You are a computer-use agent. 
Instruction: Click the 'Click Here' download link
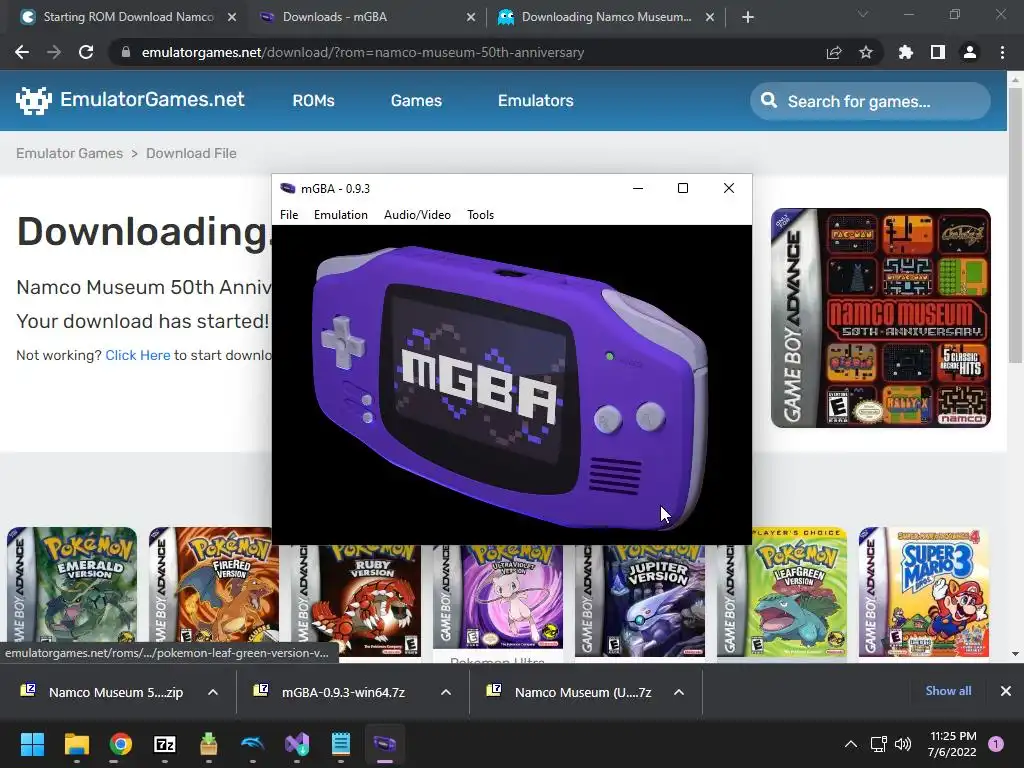[x=138, y=355]
